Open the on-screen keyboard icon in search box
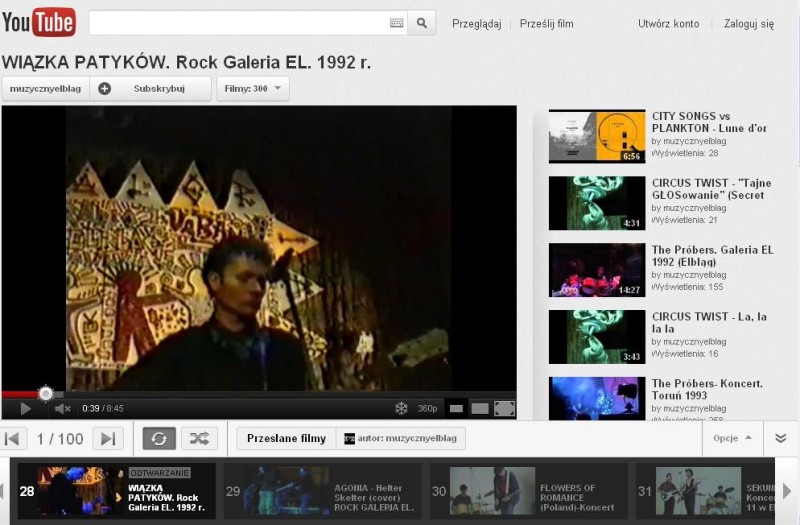Screen dimensions: 800x525 point(396,23)
